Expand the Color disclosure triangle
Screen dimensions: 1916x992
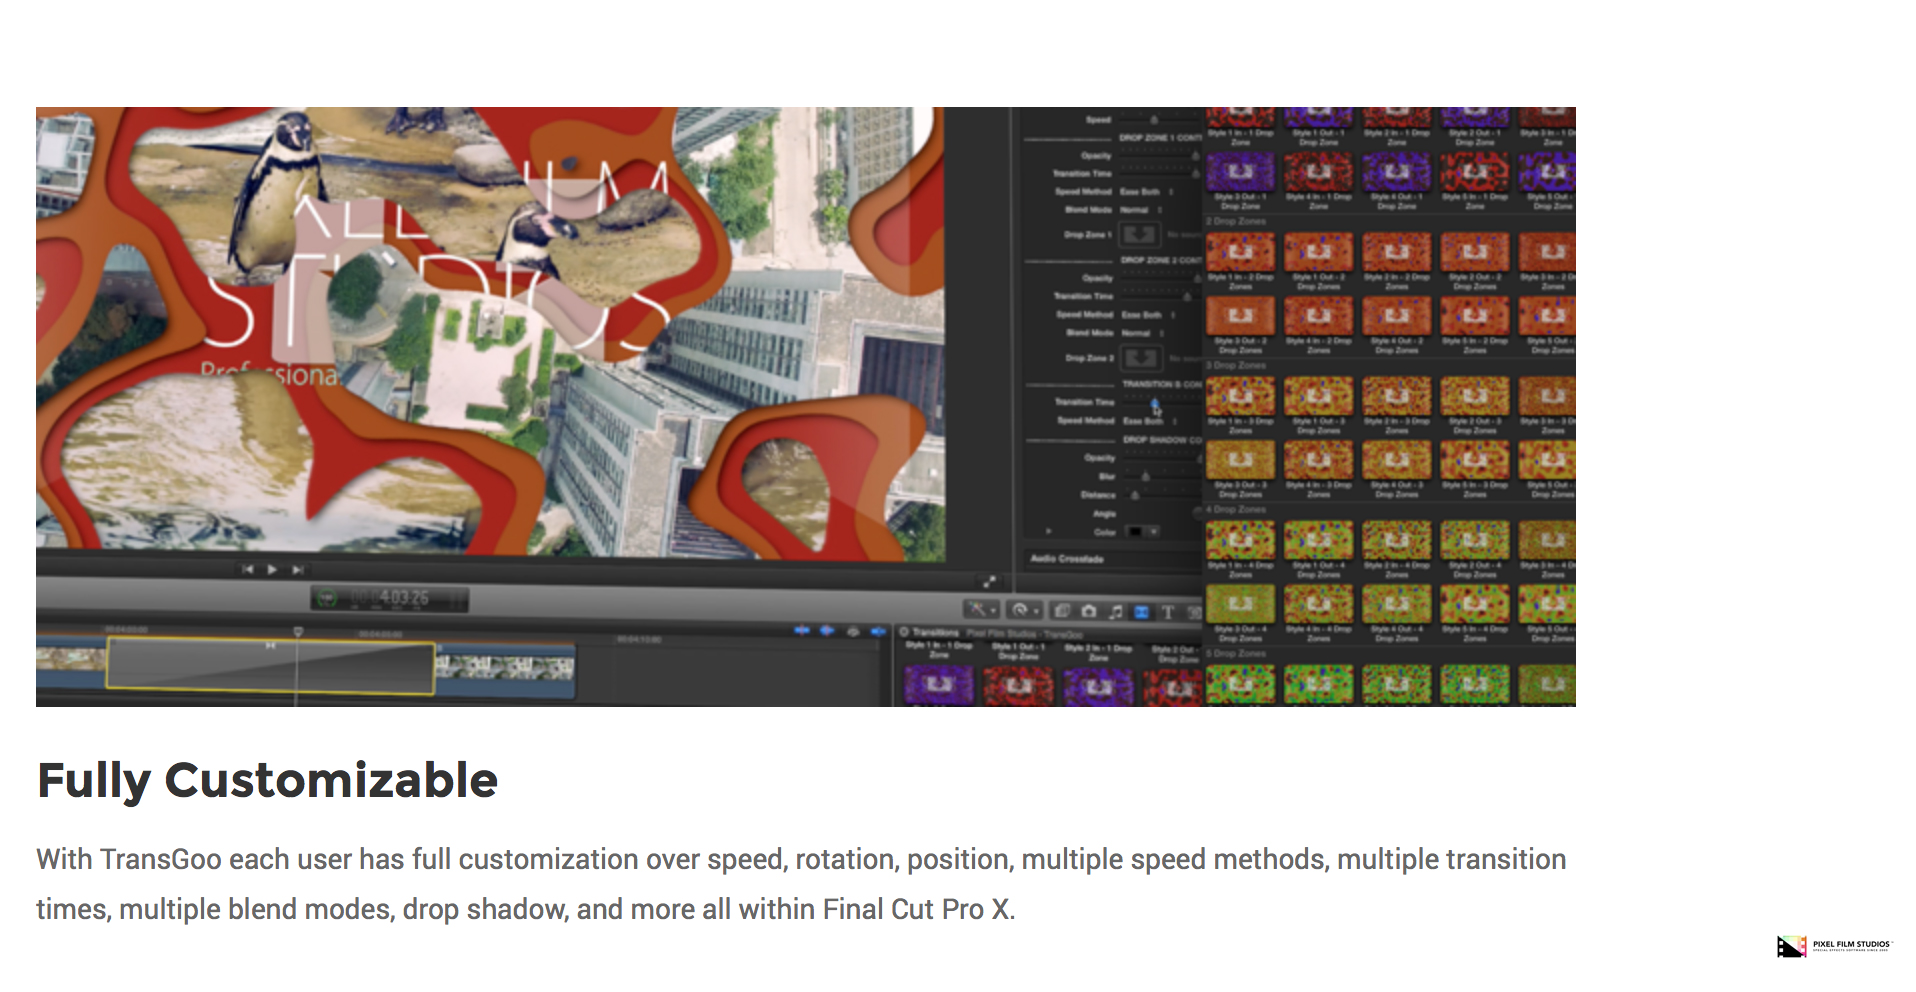click(1048, 532)
